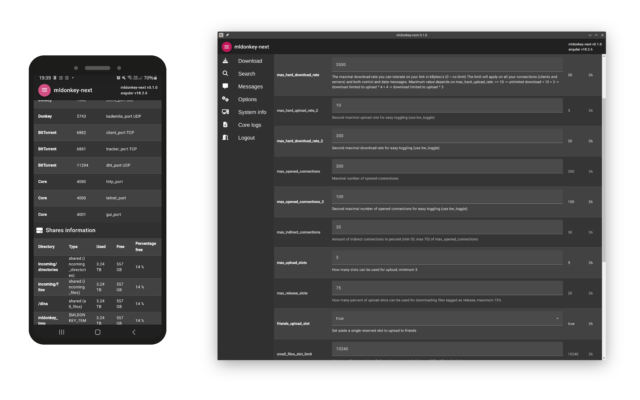The height and width of the screenshot is (400, 640).
Task: Click the Download icon in sidebar
Action: coord(226,61)
